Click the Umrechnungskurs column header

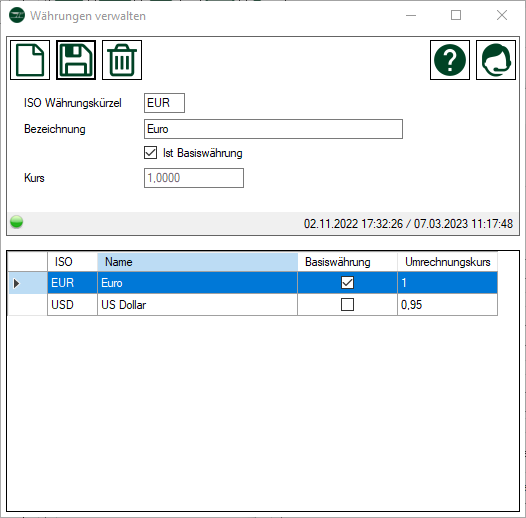[x=447, y=262]
